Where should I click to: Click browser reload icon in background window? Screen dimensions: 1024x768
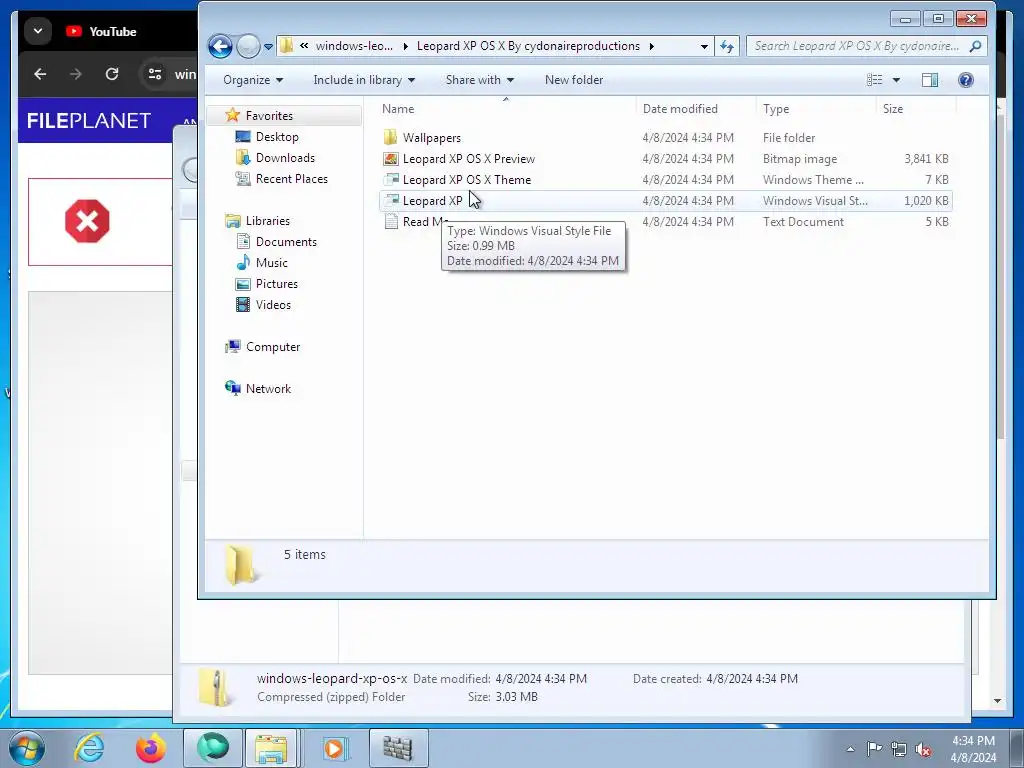tap(112, 74)
